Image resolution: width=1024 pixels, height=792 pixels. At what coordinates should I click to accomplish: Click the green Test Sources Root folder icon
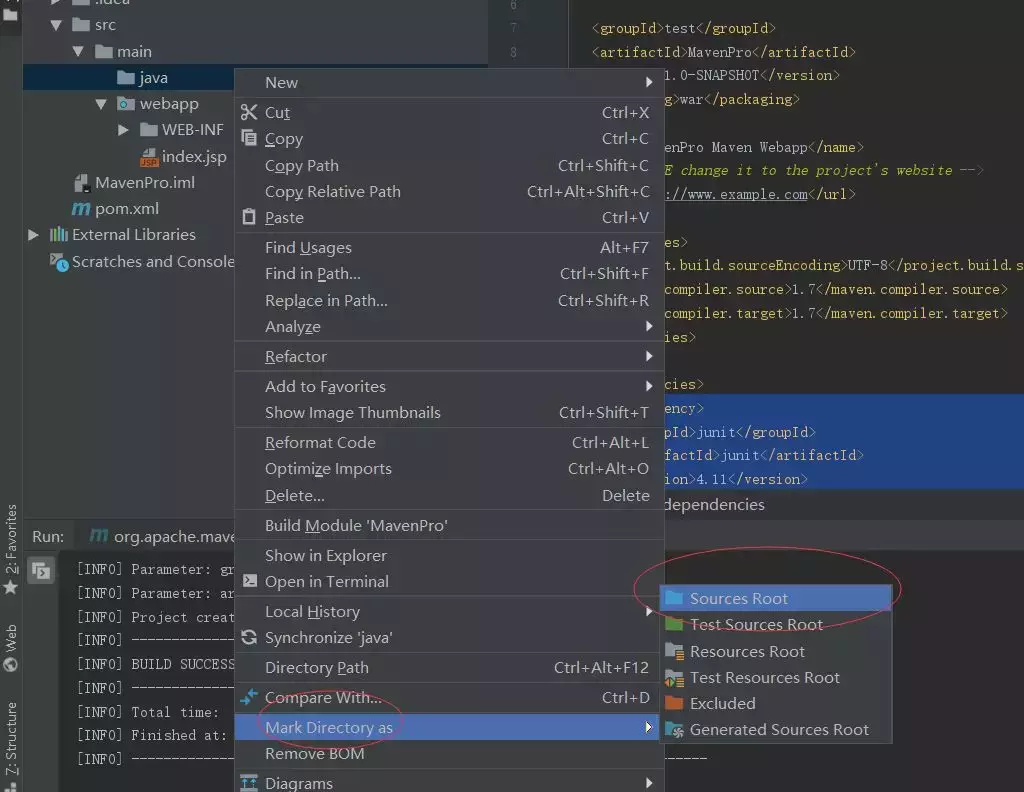pyautogui.click(x=674, y=624)
